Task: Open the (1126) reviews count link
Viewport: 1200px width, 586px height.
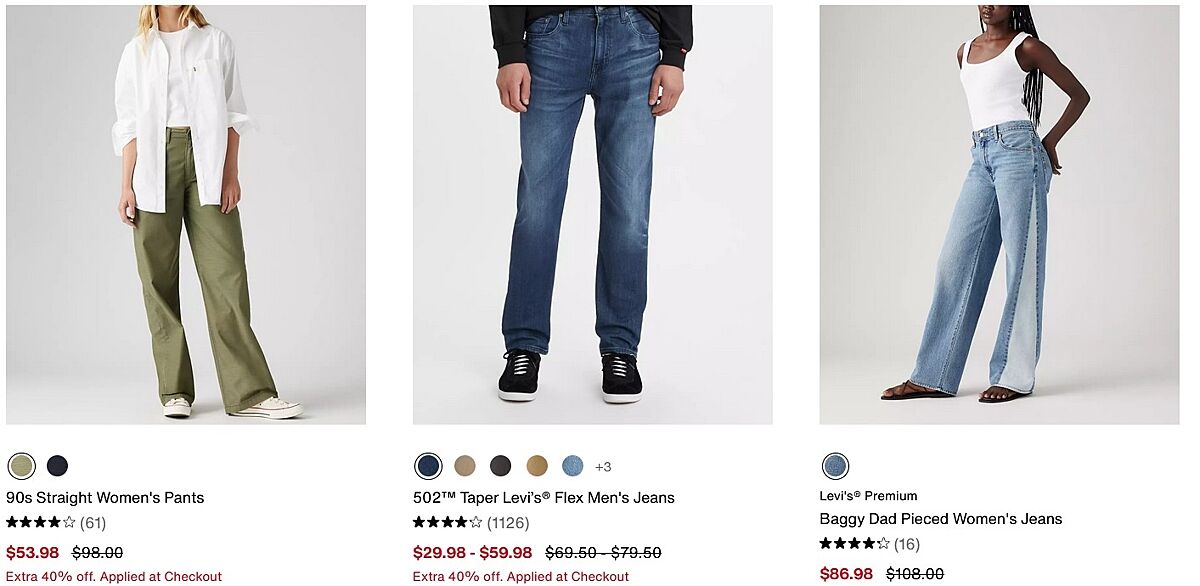Action: coord(508,523)
